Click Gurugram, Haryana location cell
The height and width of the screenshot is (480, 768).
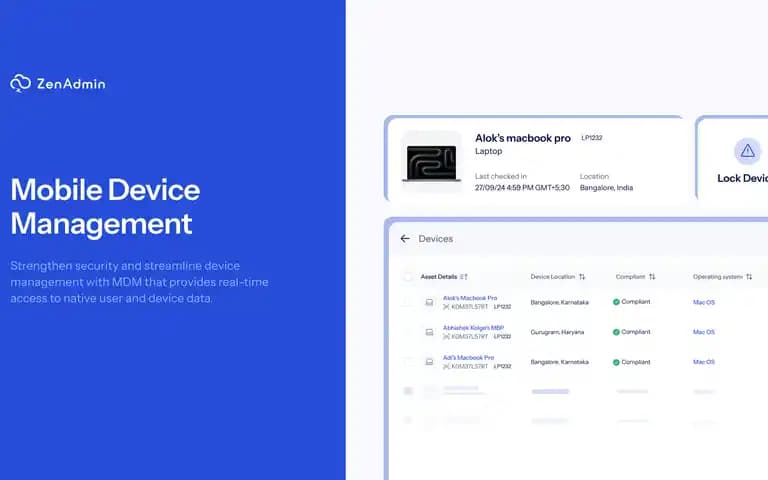coord(557,332)
